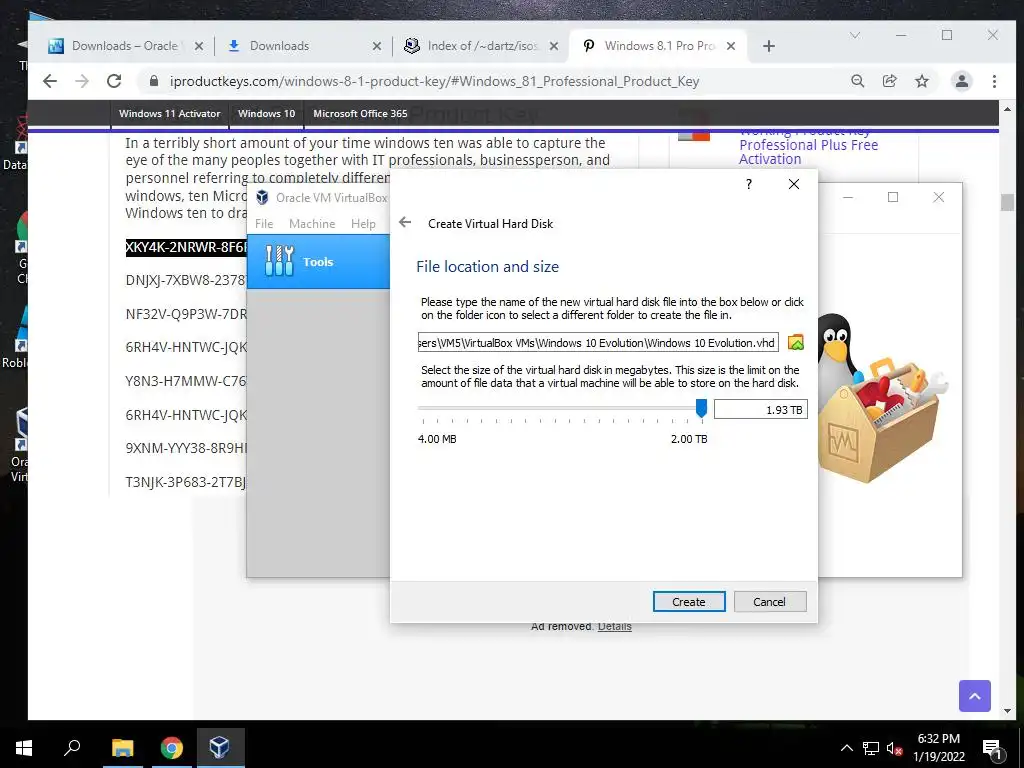
Task: Click the zoom magnifier icon in address bar
Action: click(x=857, y=81)
